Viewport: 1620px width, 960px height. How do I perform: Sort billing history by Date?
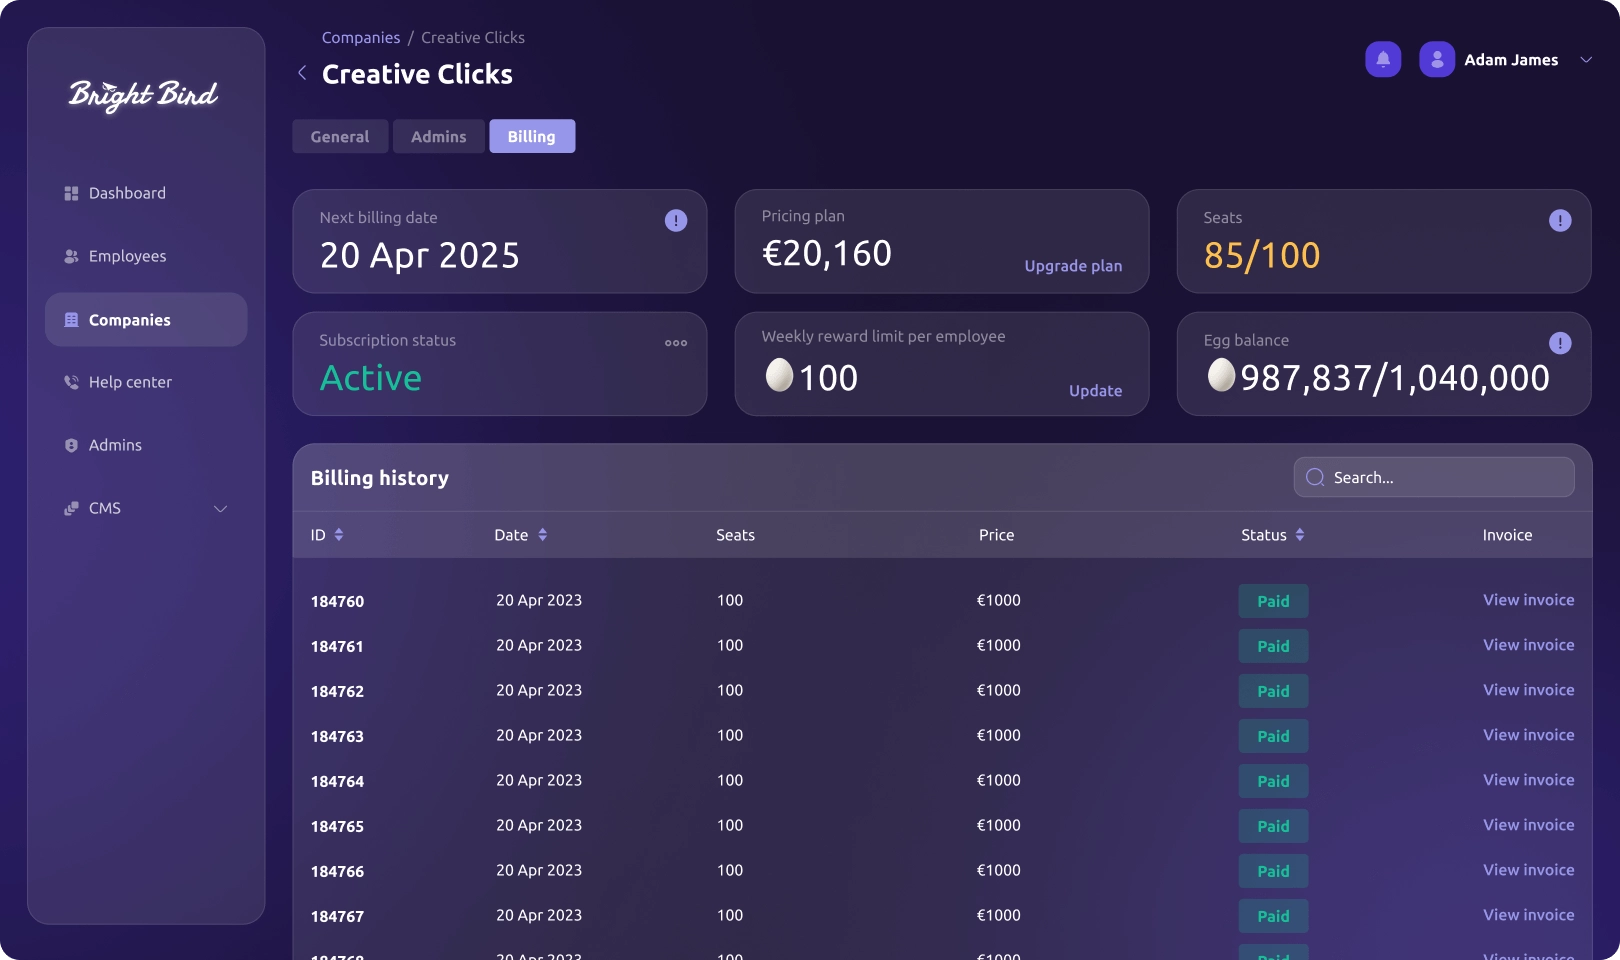click(x=542, y=535)
